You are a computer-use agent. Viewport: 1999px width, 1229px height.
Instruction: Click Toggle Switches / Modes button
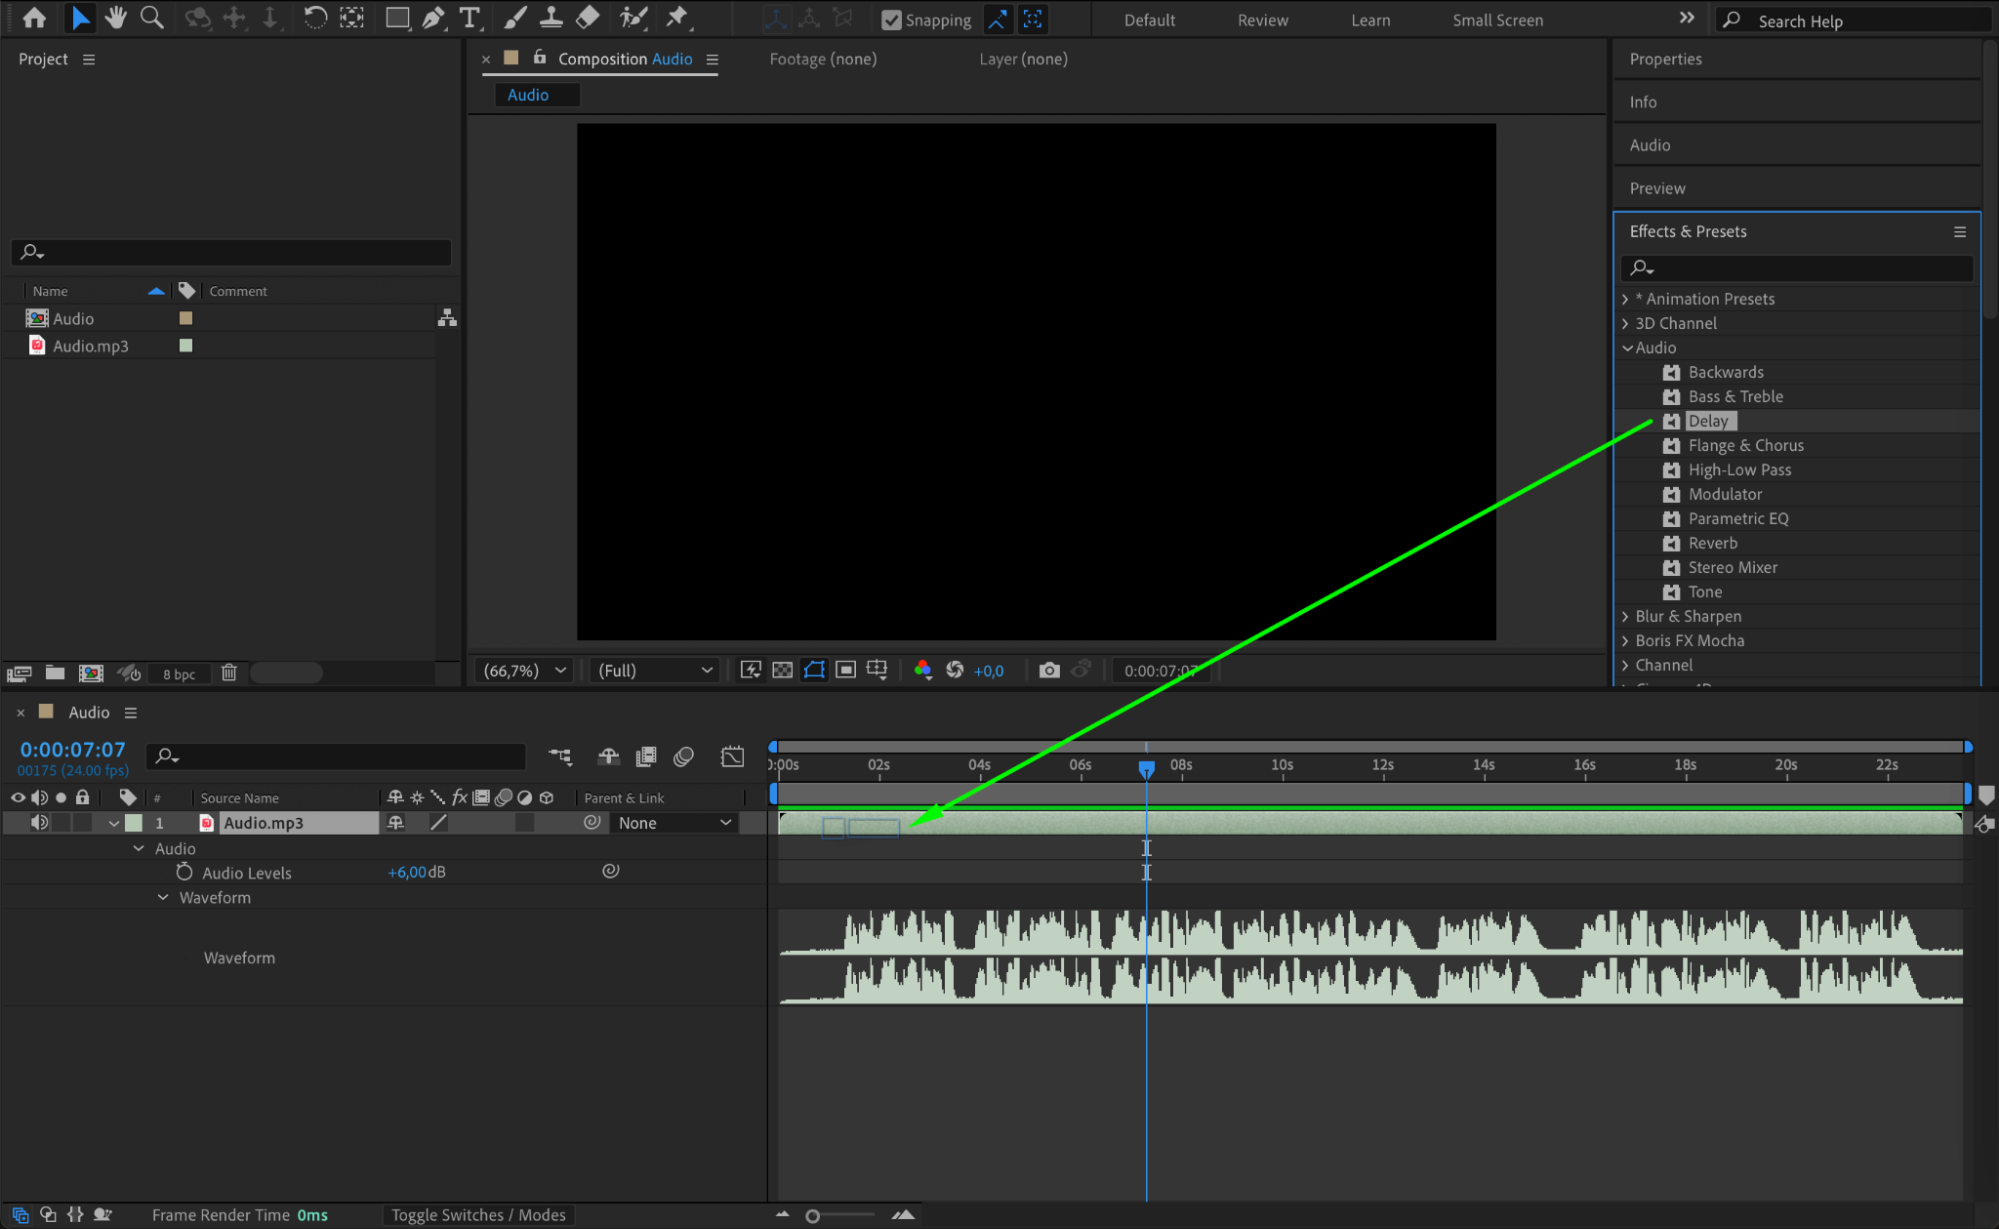(x=478, y=1214)
